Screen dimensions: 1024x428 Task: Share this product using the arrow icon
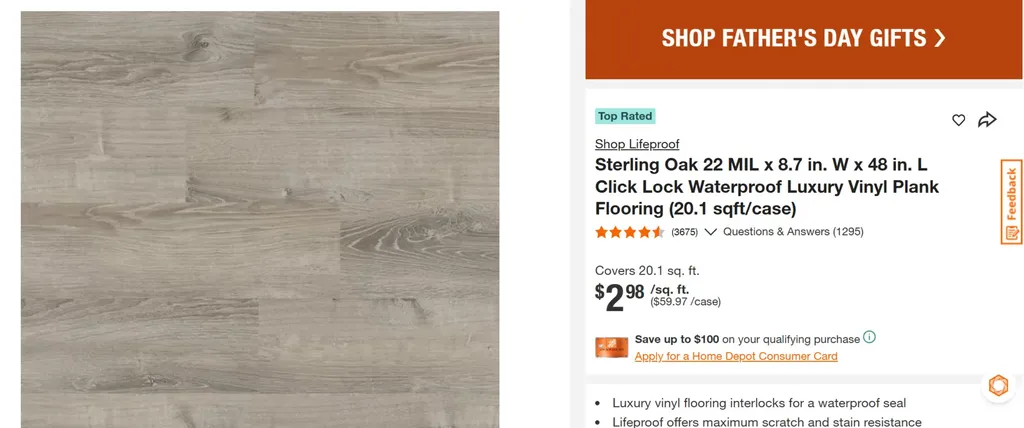point(987,120)
